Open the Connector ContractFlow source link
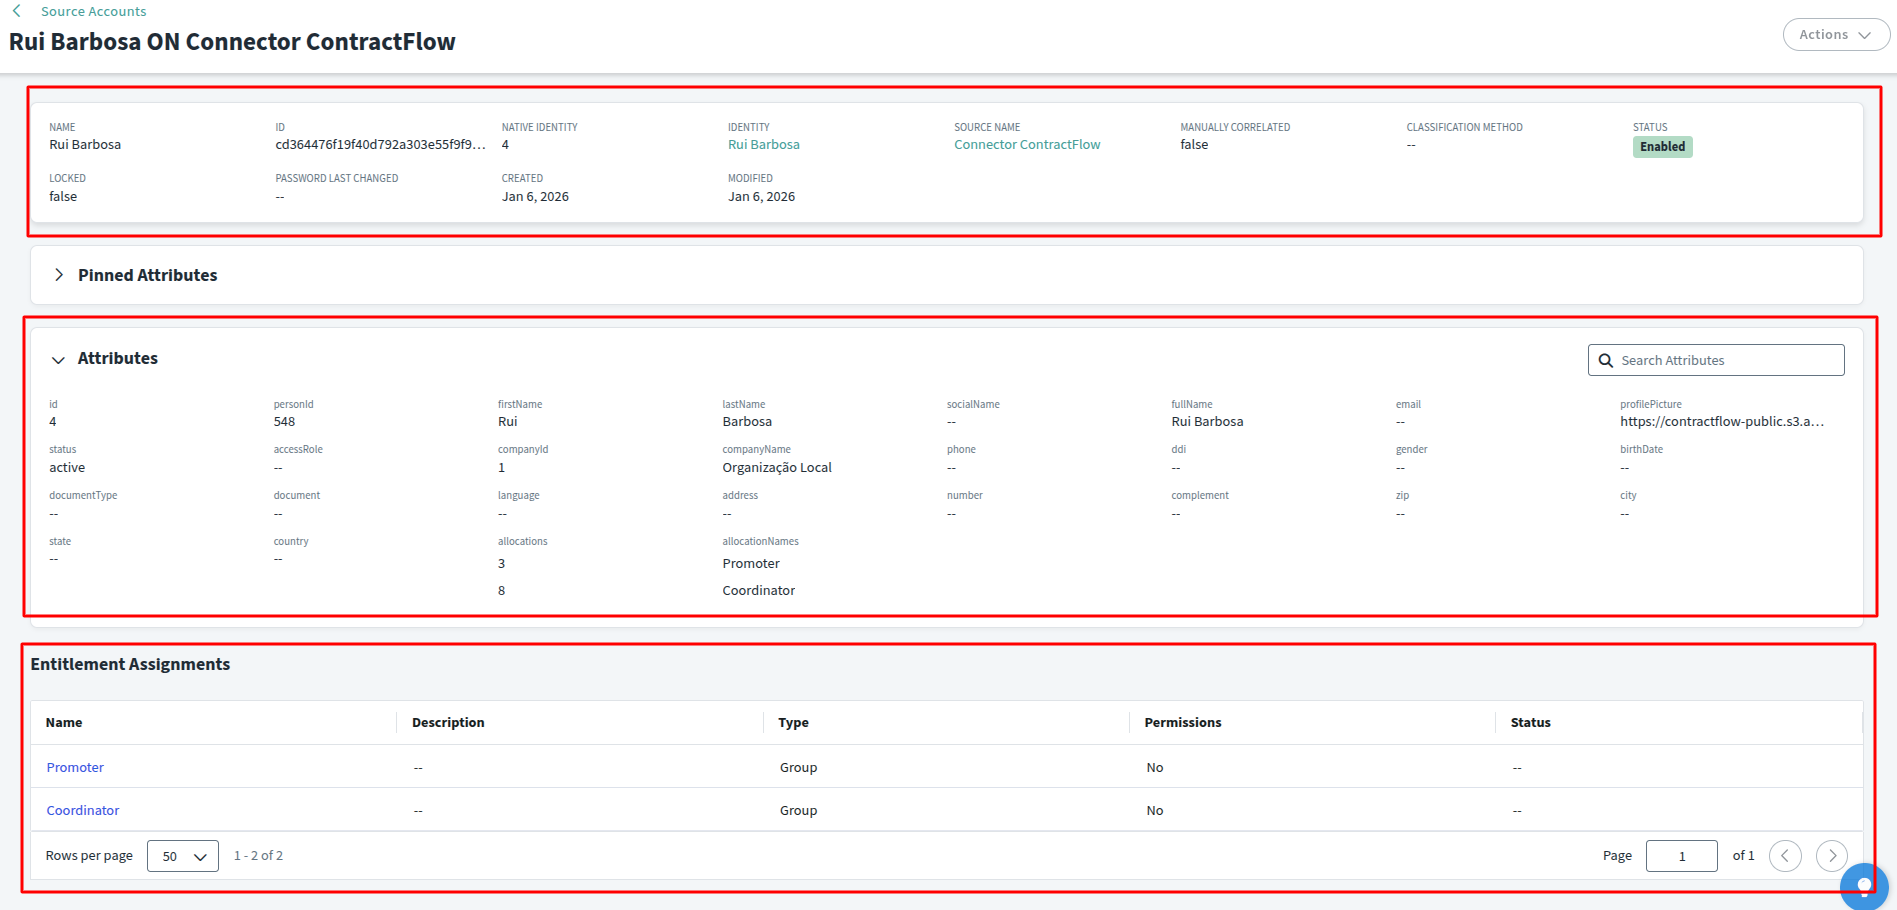1897x910 pixels. 1026,145
